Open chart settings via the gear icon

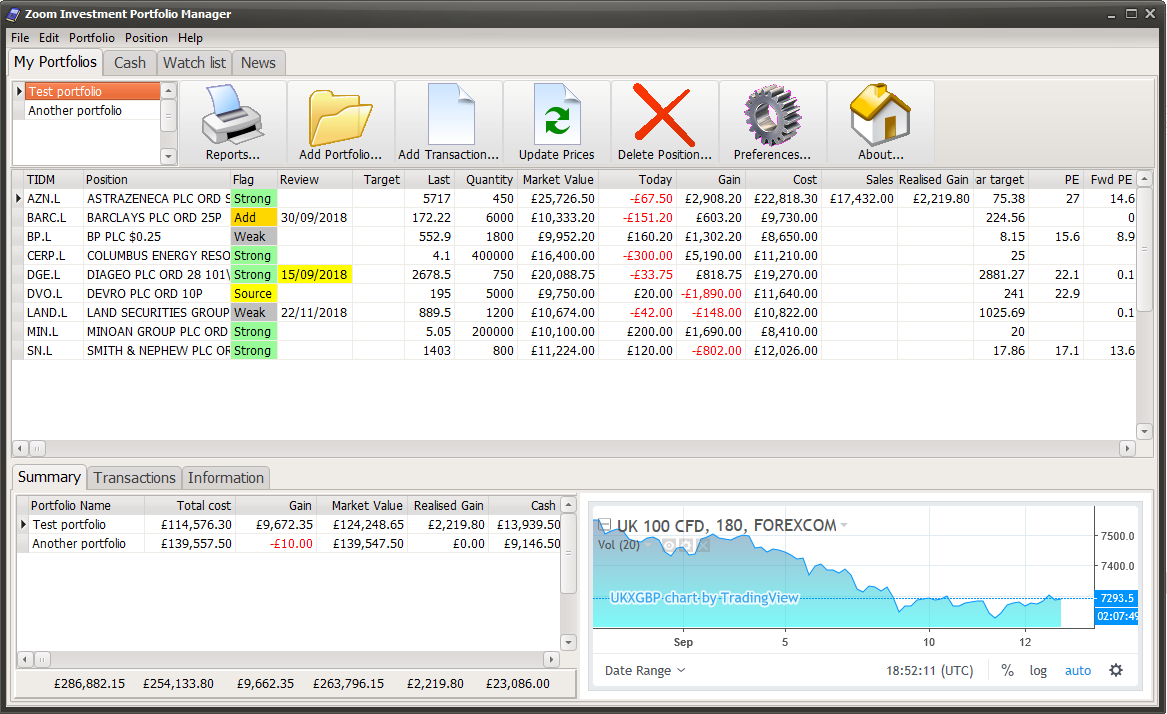click(1115, 670)
